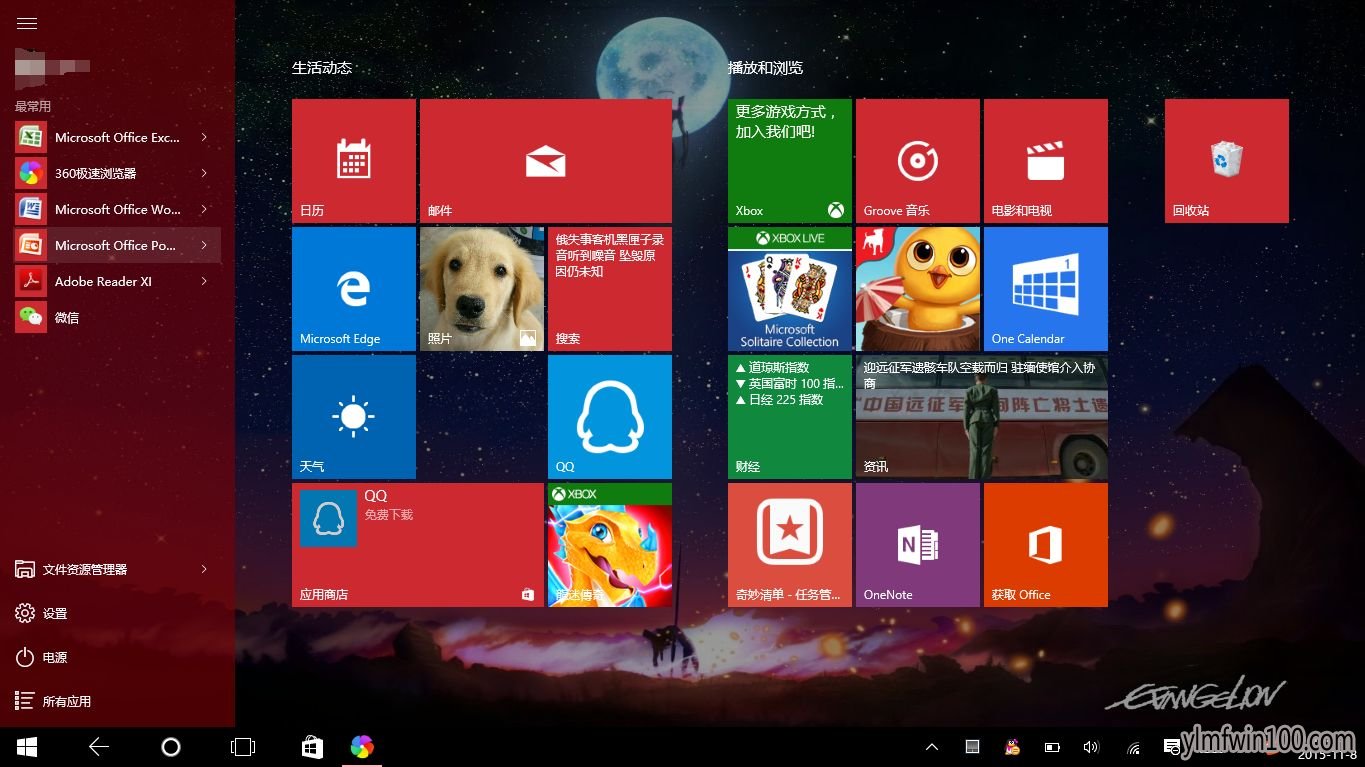Viewport: 1365px width, 767px height.
Task: Open the 日历 (Calendar) tile
Action: tap(354, 161)
